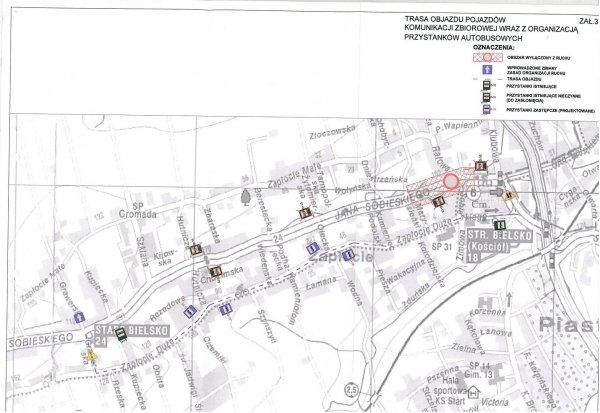Select the blue replacement stop near Czemika
Image resolution: width=600 pixels, height=413 pixels.
[x=226, y=308]
